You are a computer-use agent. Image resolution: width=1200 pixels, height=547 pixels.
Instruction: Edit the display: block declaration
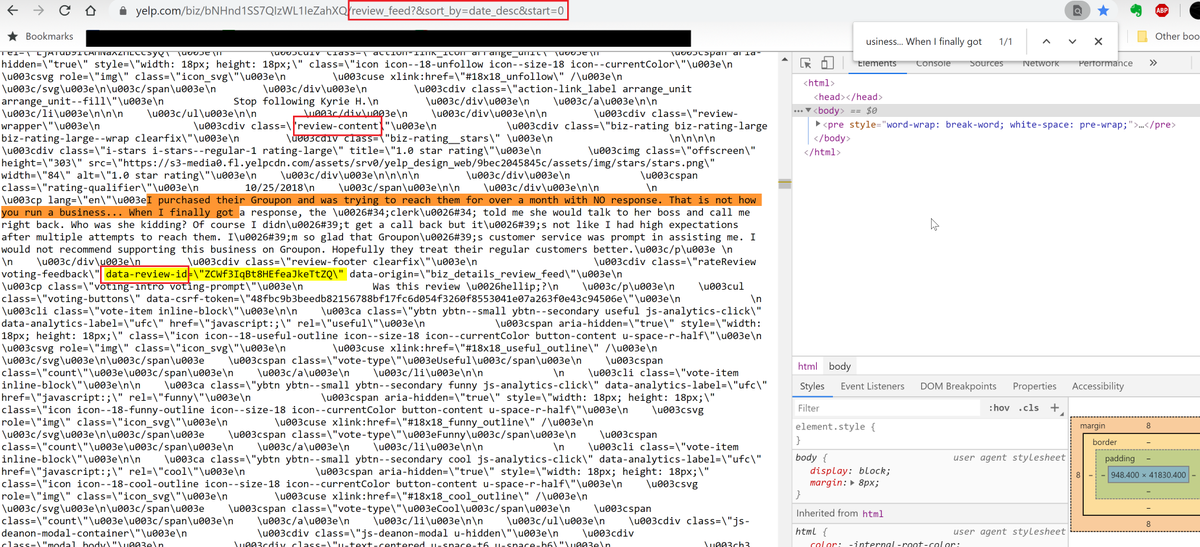850,470
